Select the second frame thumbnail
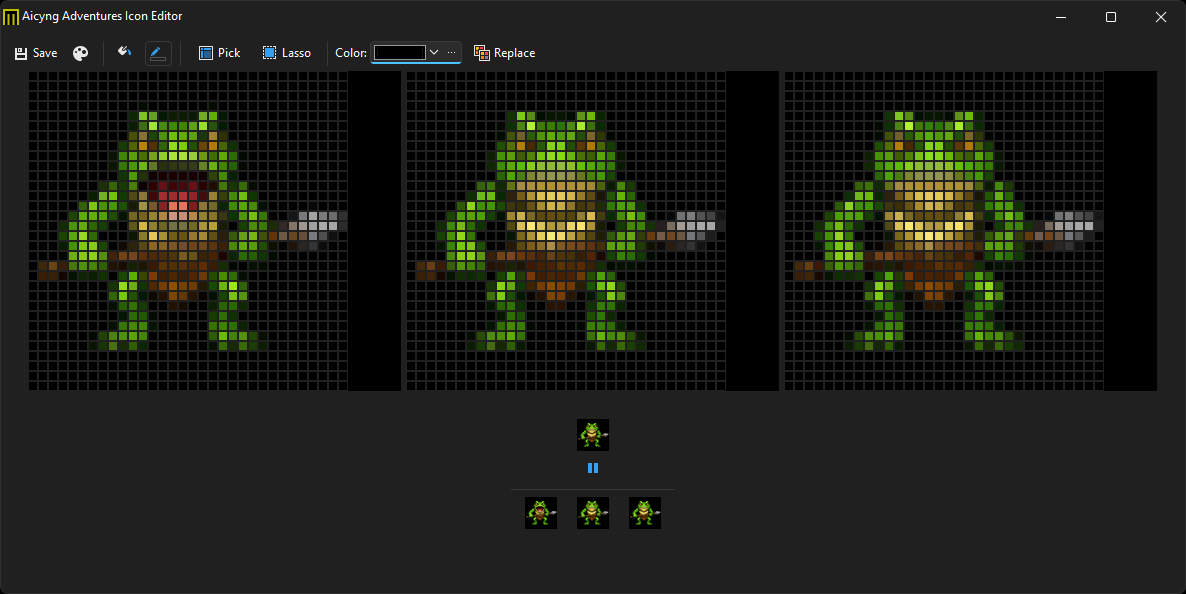The image size is (1186, 594). 593,513
